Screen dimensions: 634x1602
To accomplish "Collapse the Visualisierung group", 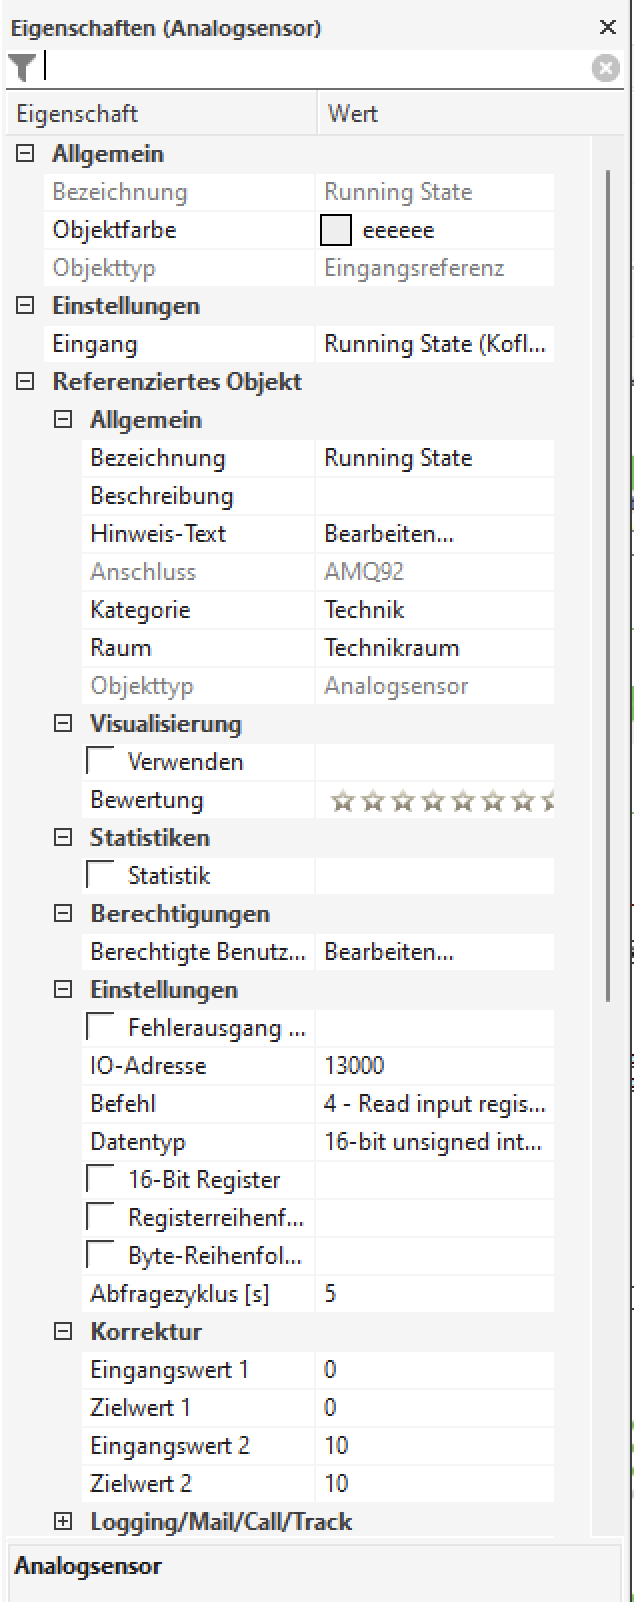I will pos(63,724).
